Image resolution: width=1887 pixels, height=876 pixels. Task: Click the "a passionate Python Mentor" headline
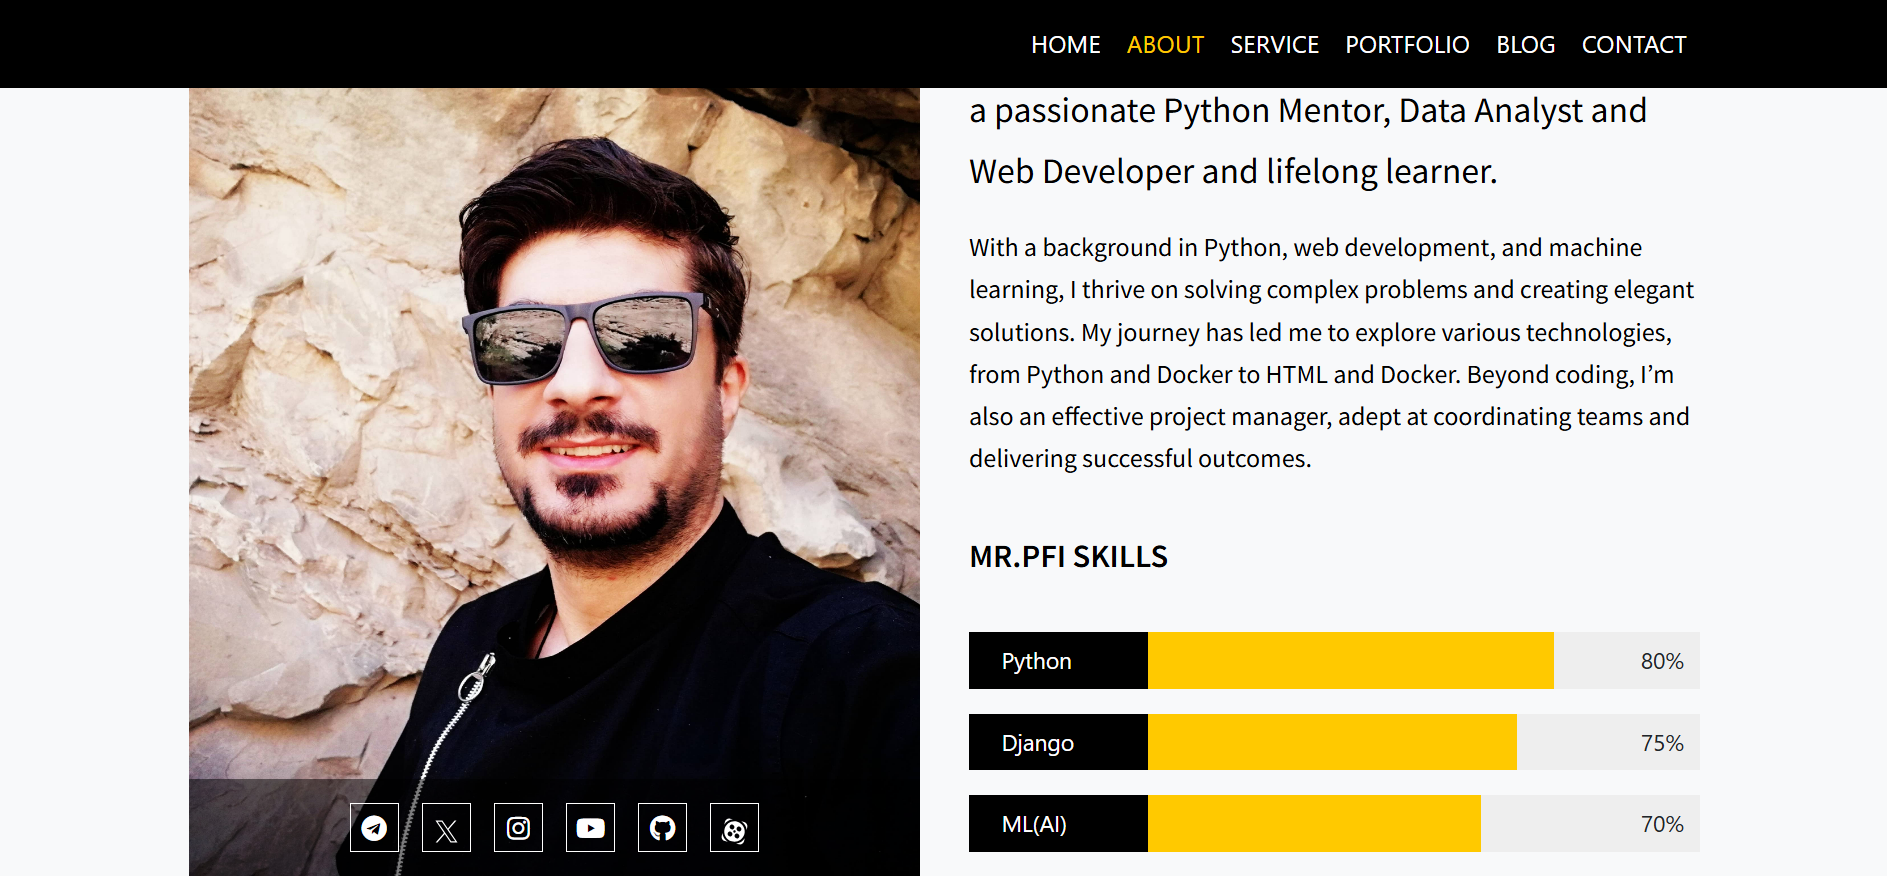point(1308,141)
